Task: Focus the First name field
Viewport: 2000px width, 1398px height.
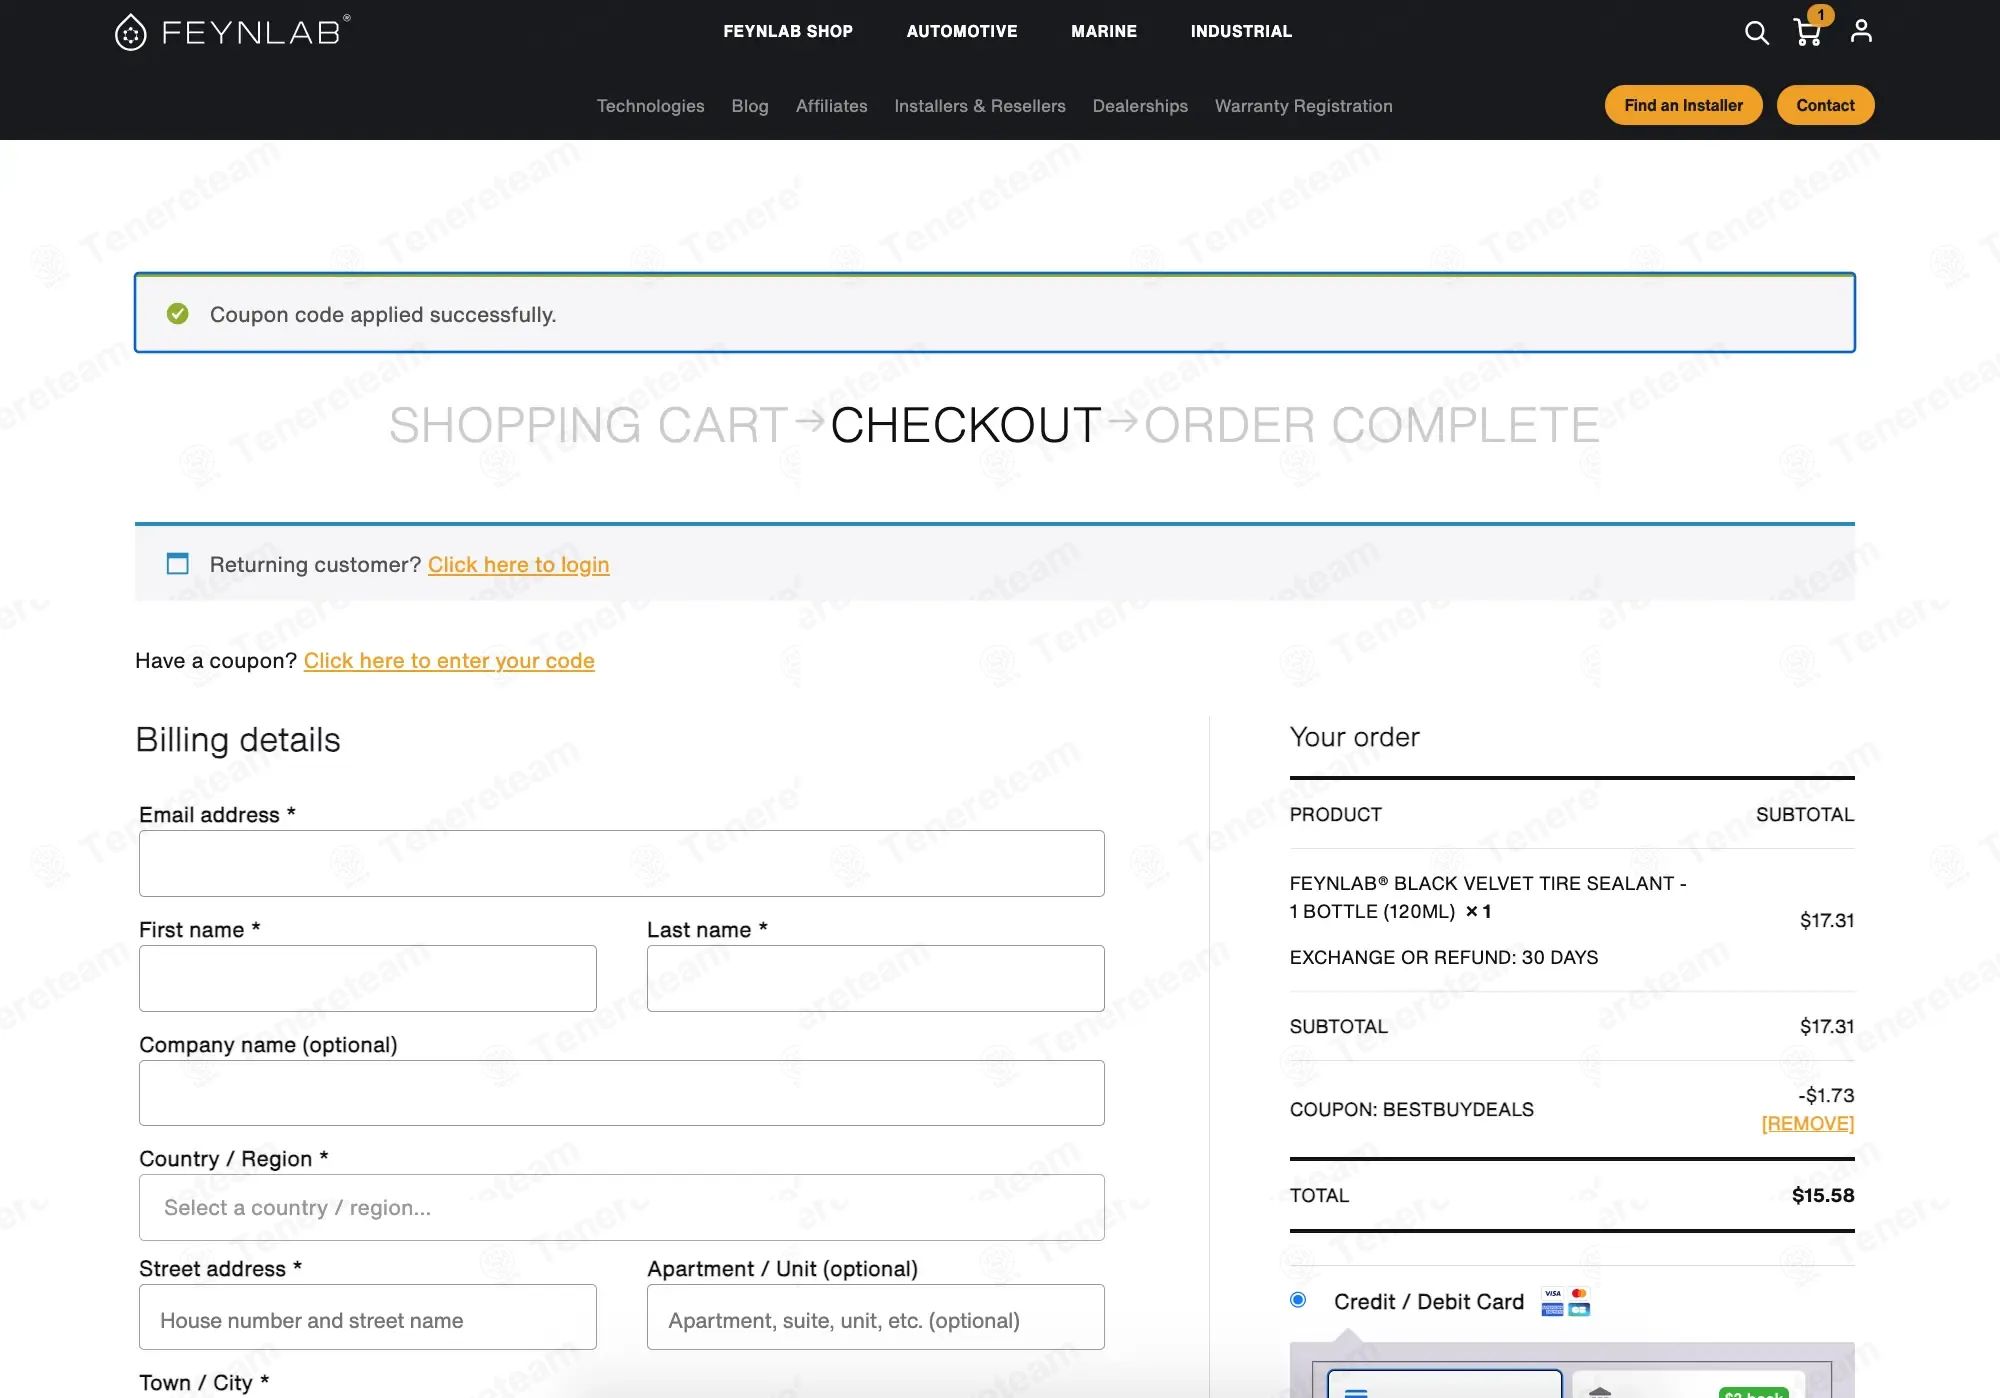Action: tap(368, 978)
